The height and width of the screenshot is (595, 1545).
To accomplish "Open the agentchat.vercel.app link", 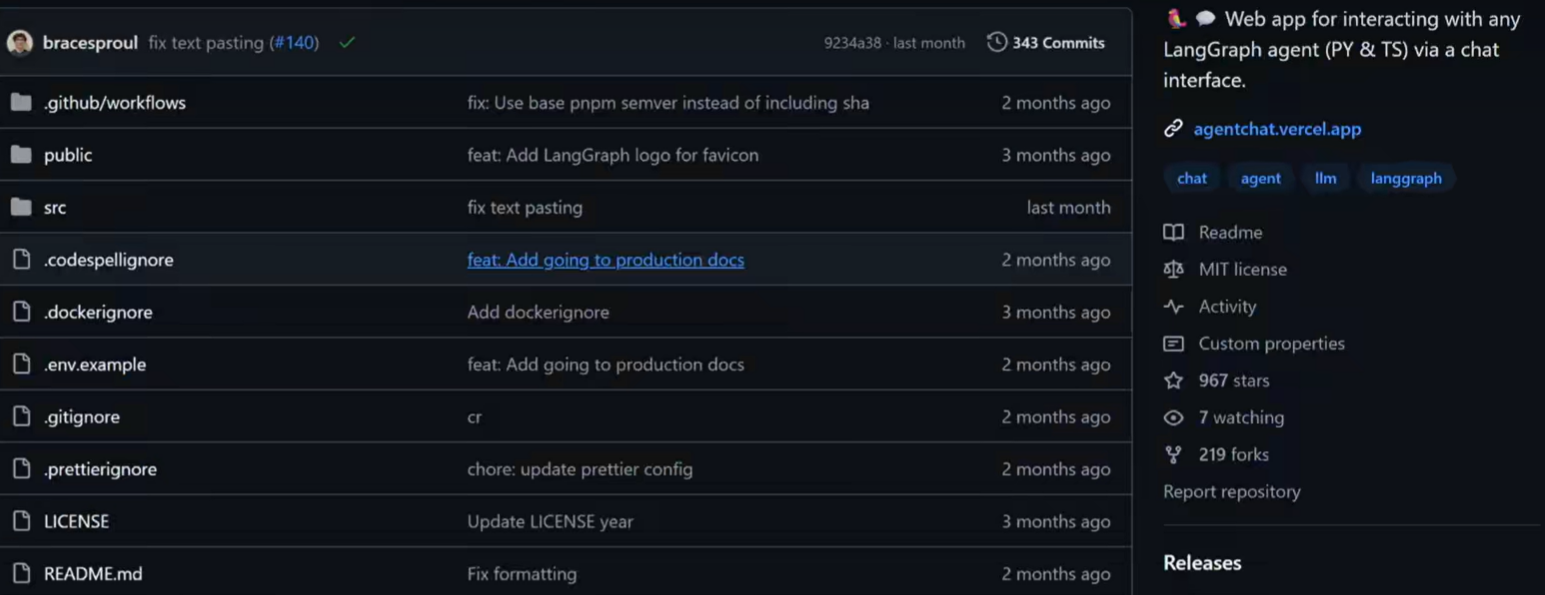I will tap(1277, 129).
